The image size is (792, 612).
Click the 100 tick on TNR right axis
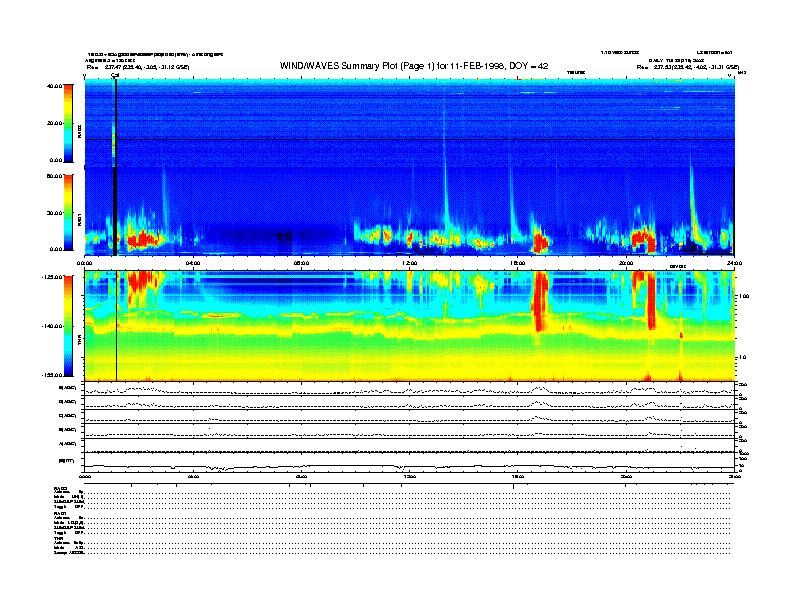(x=744, y=296)
